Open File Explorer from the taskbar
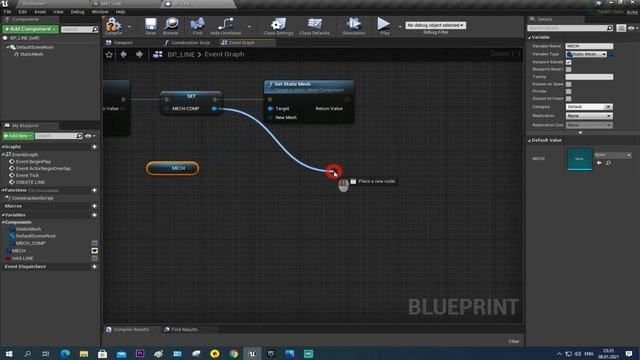Image resolution: width=640 pixels, height=360 pixels. pos(84,353)
